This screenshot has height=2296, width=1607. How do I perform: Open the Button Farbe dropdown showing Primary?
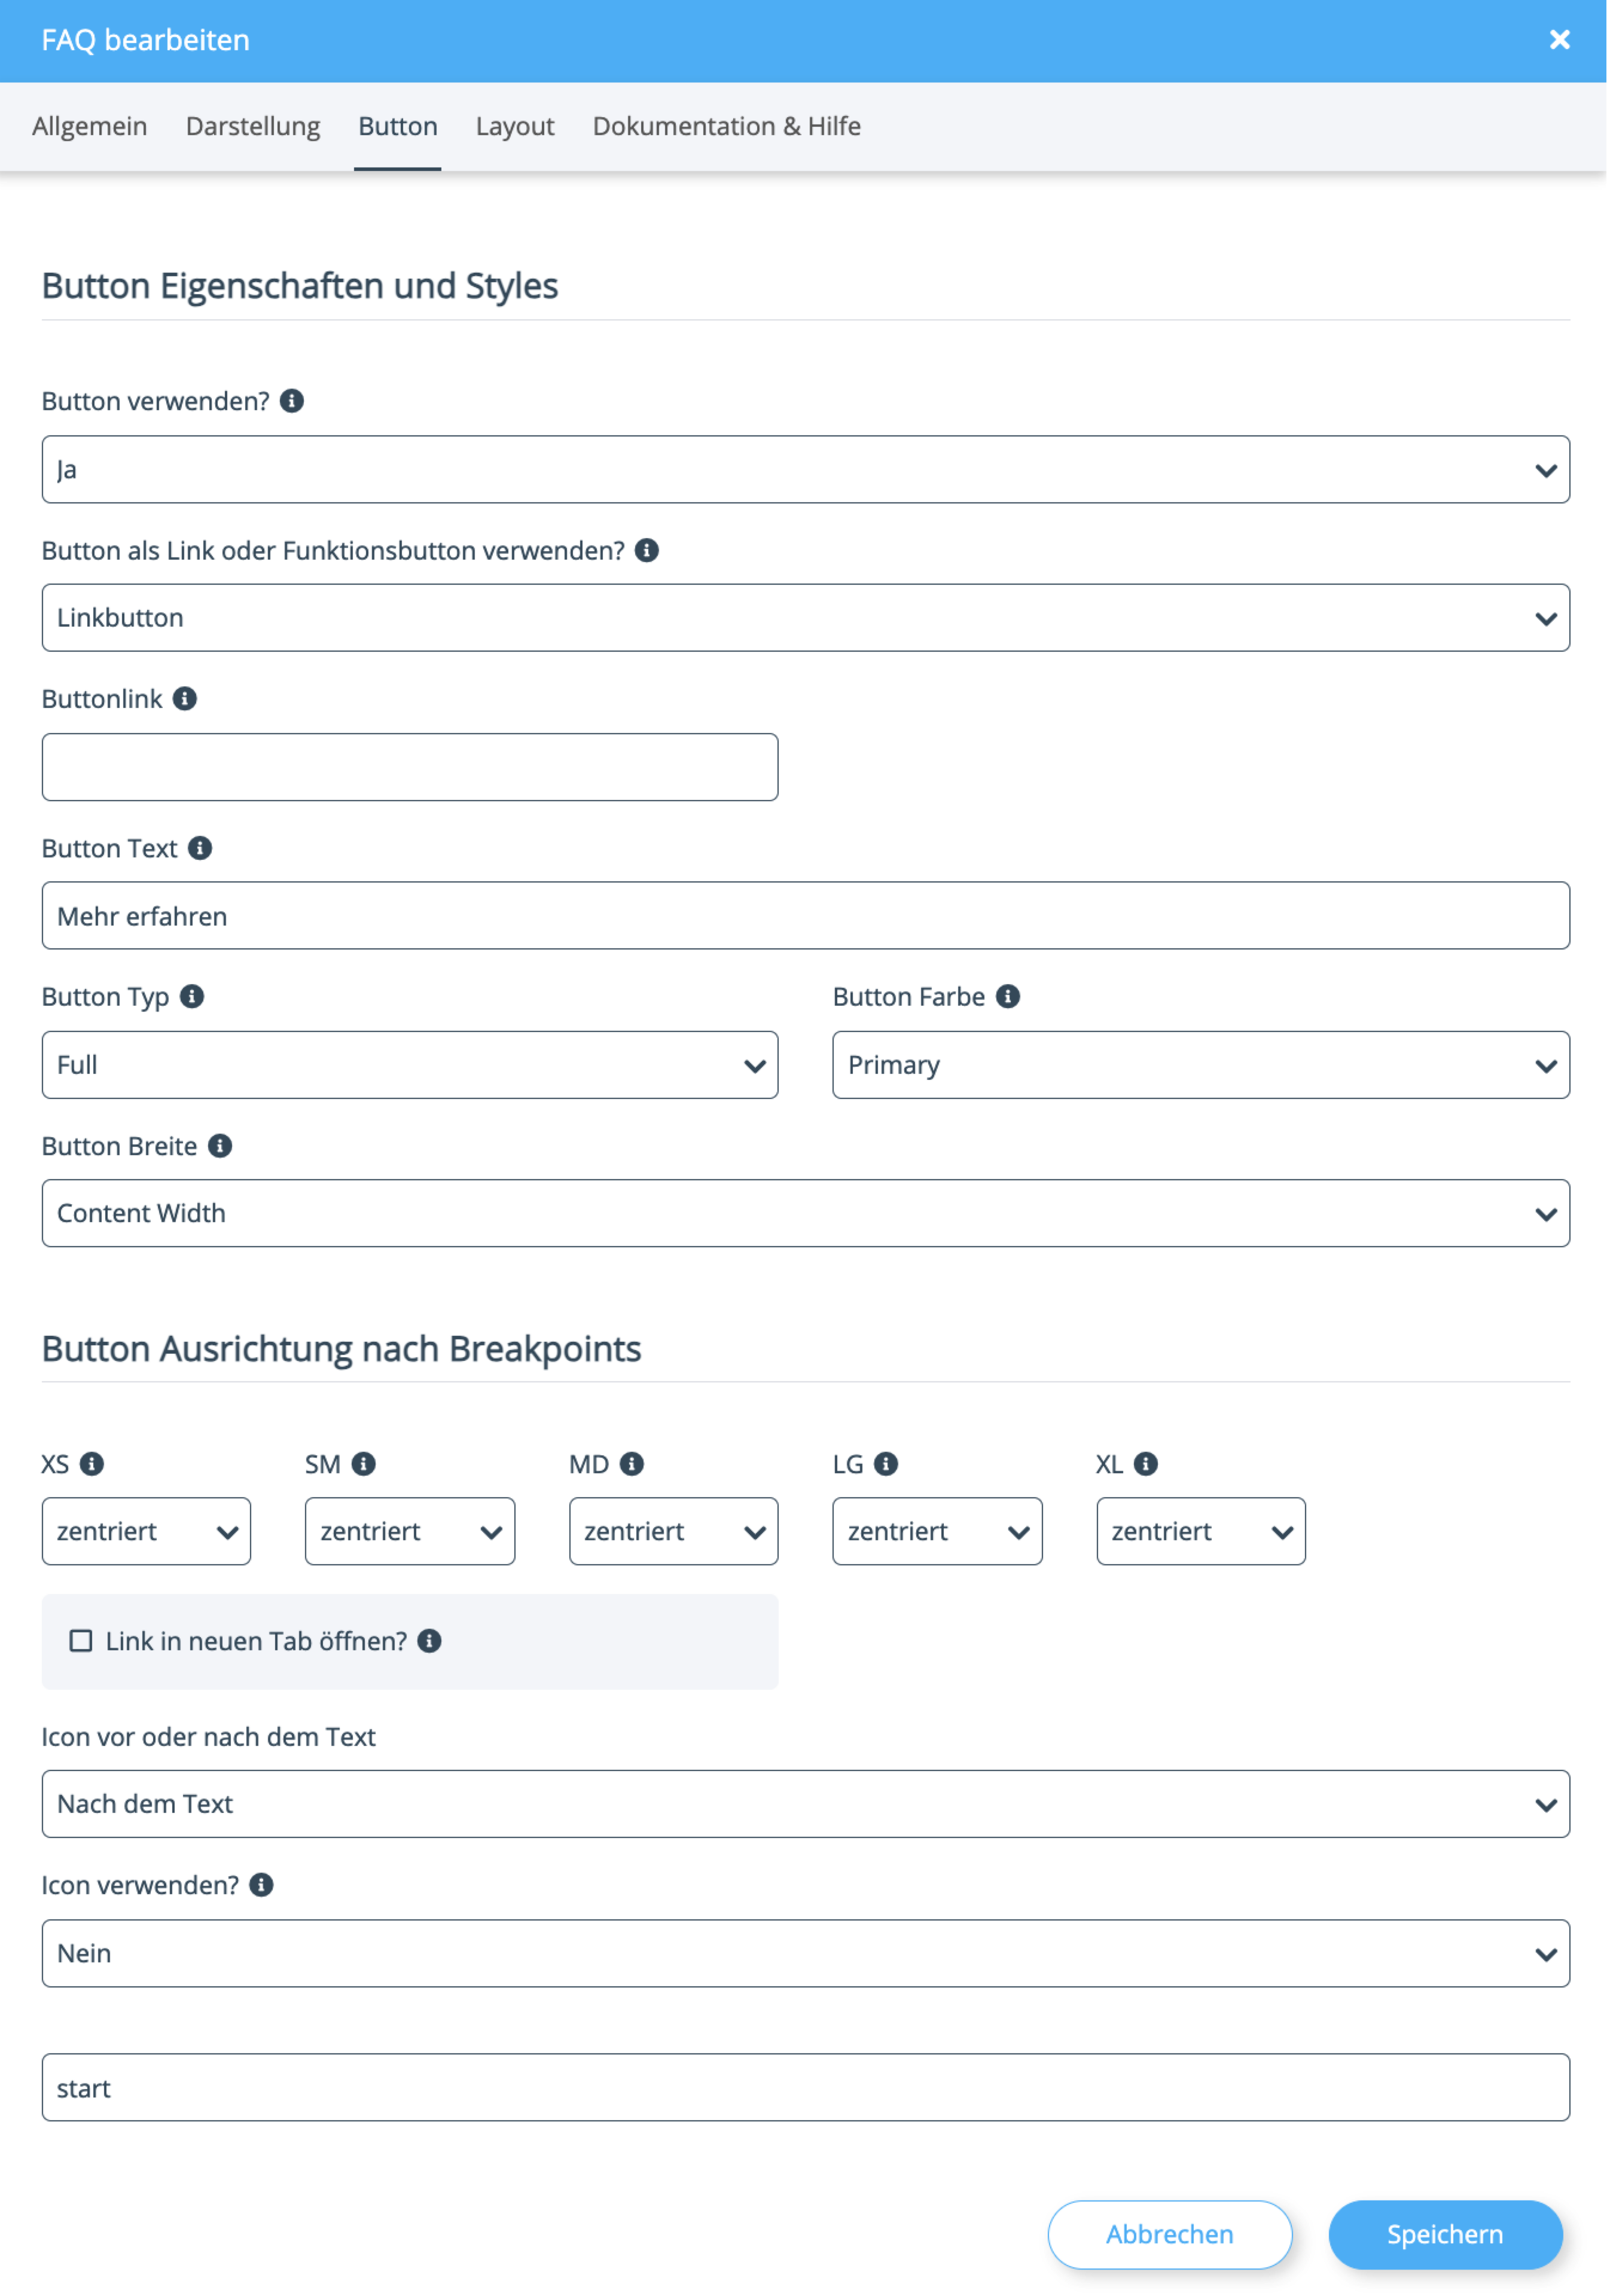pyautogui.click(x=1200, y=1065)
